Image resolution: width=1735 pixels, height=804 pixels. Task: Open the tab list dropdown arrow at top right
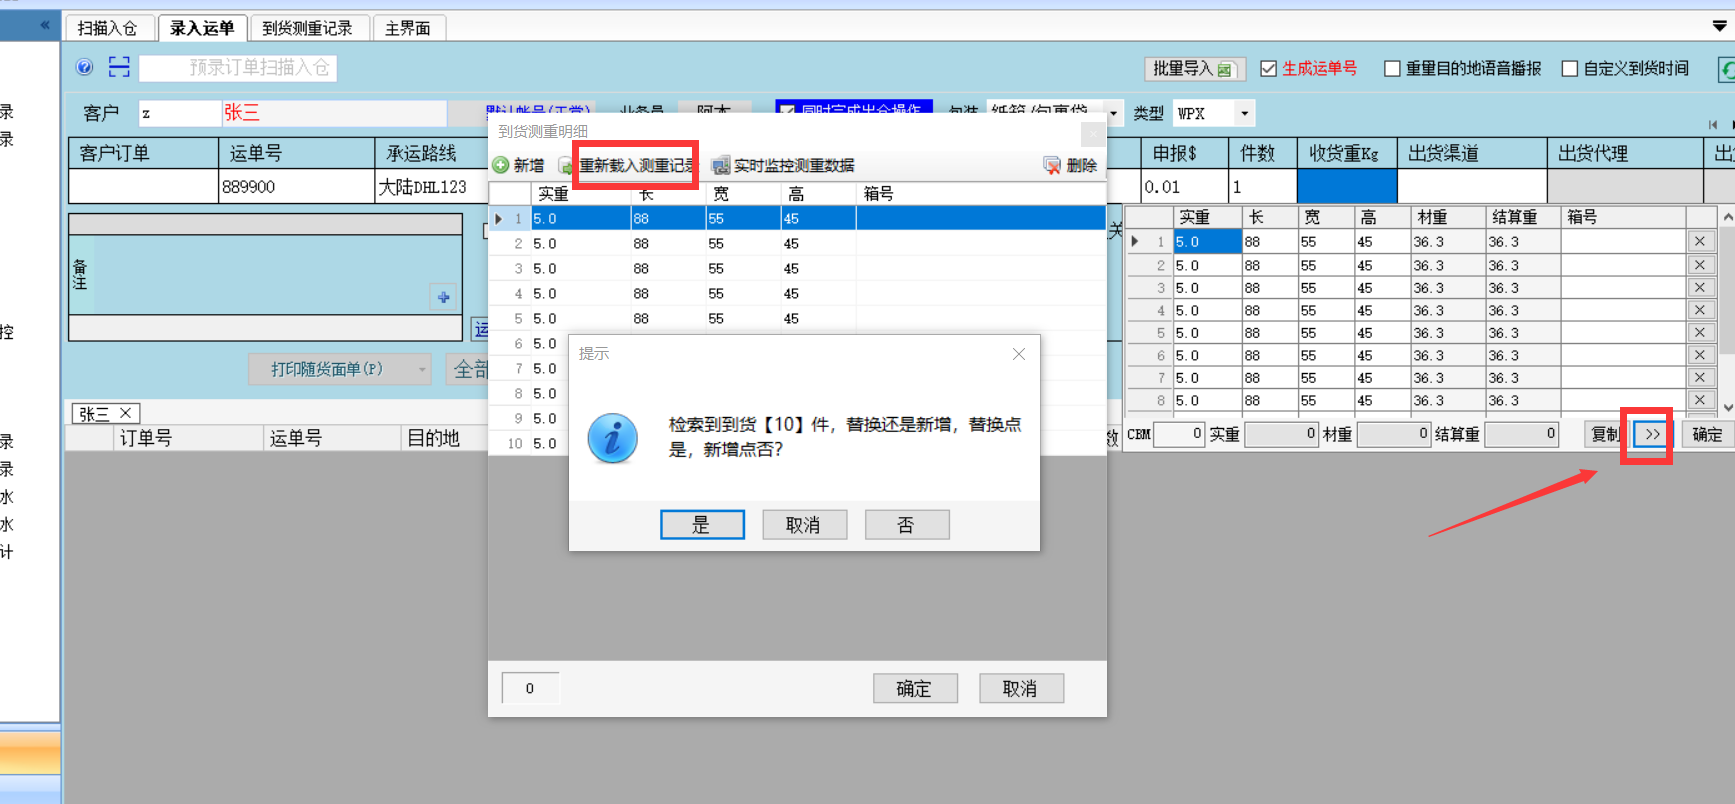pos(1719,26)
